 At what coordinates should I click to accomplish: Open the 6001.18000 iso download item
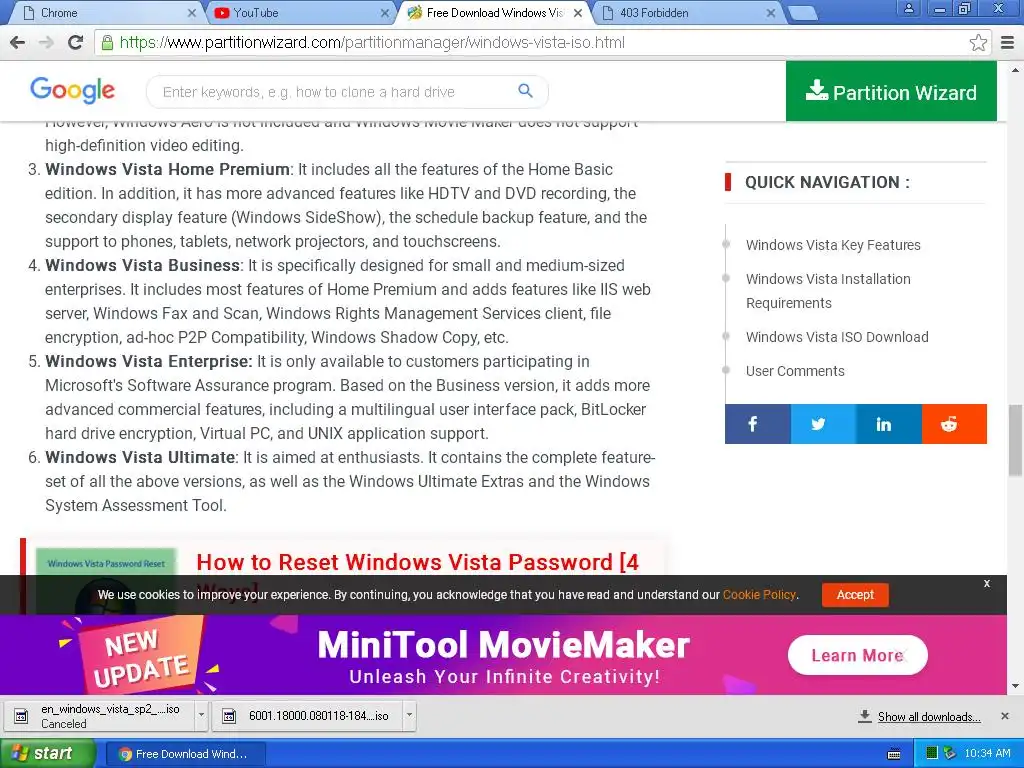pos(308,716)
